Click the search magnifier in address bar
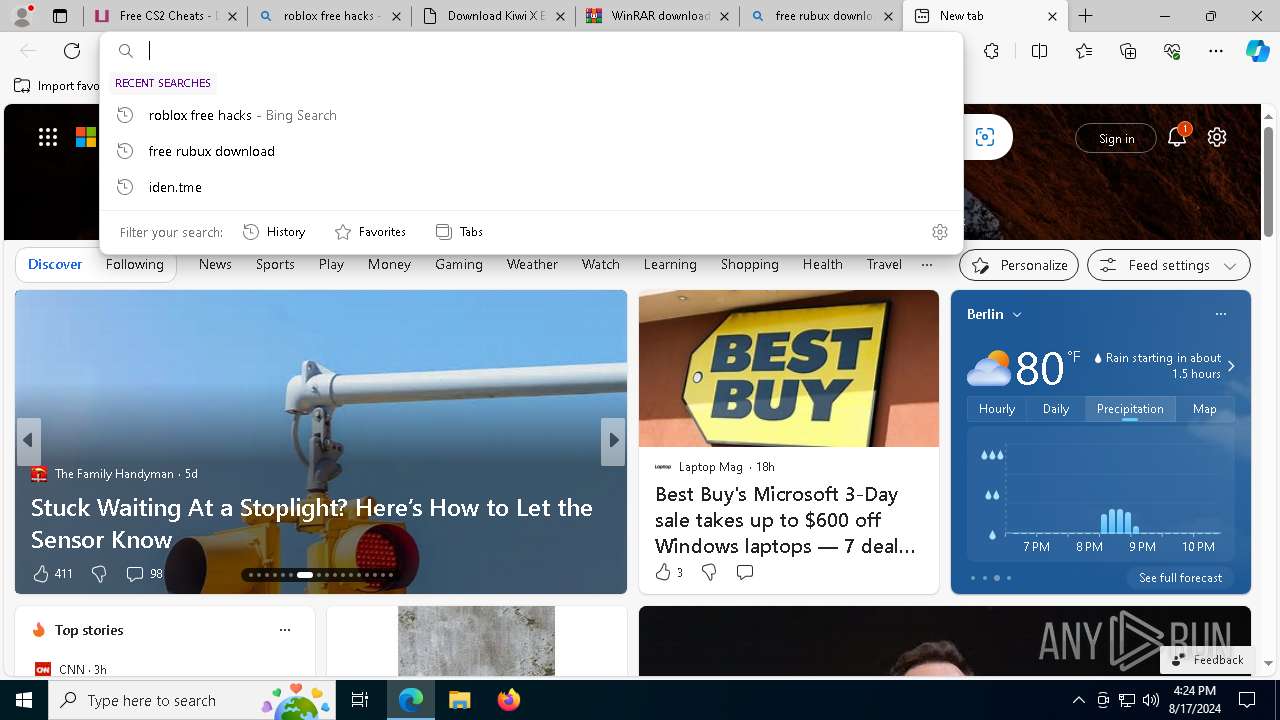This screenshot has width=1280, height=720. coord(126,51)
